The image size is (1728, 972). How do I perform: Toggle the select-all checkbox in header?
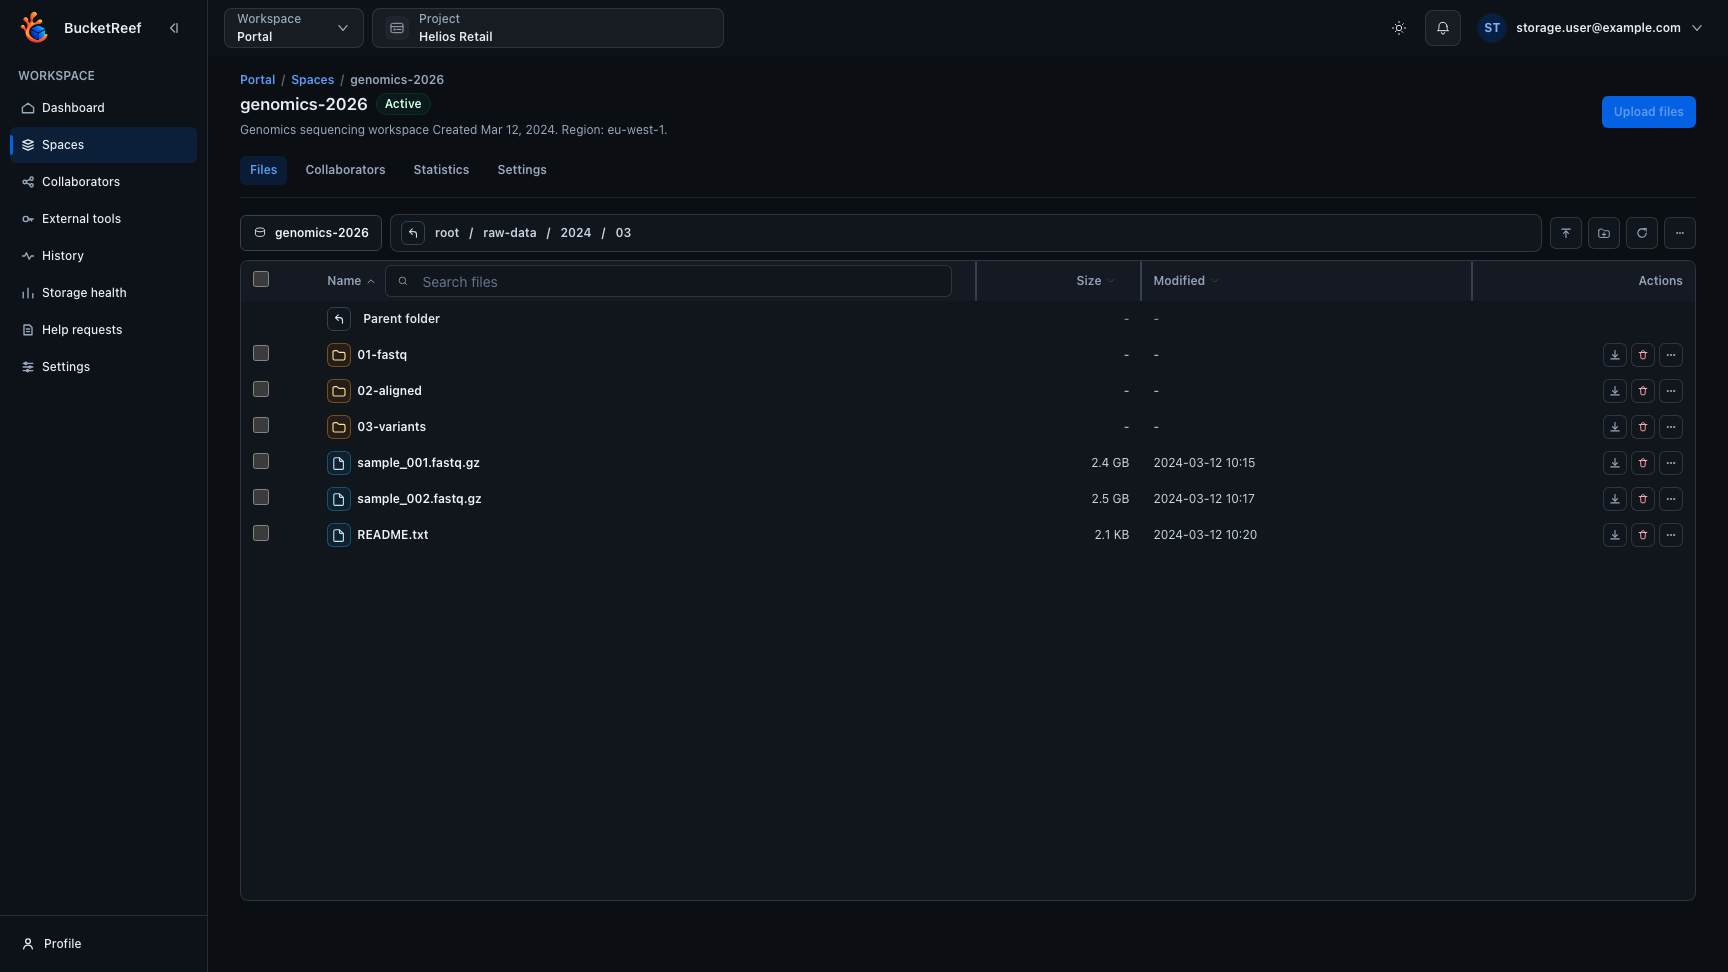(261, 279)
